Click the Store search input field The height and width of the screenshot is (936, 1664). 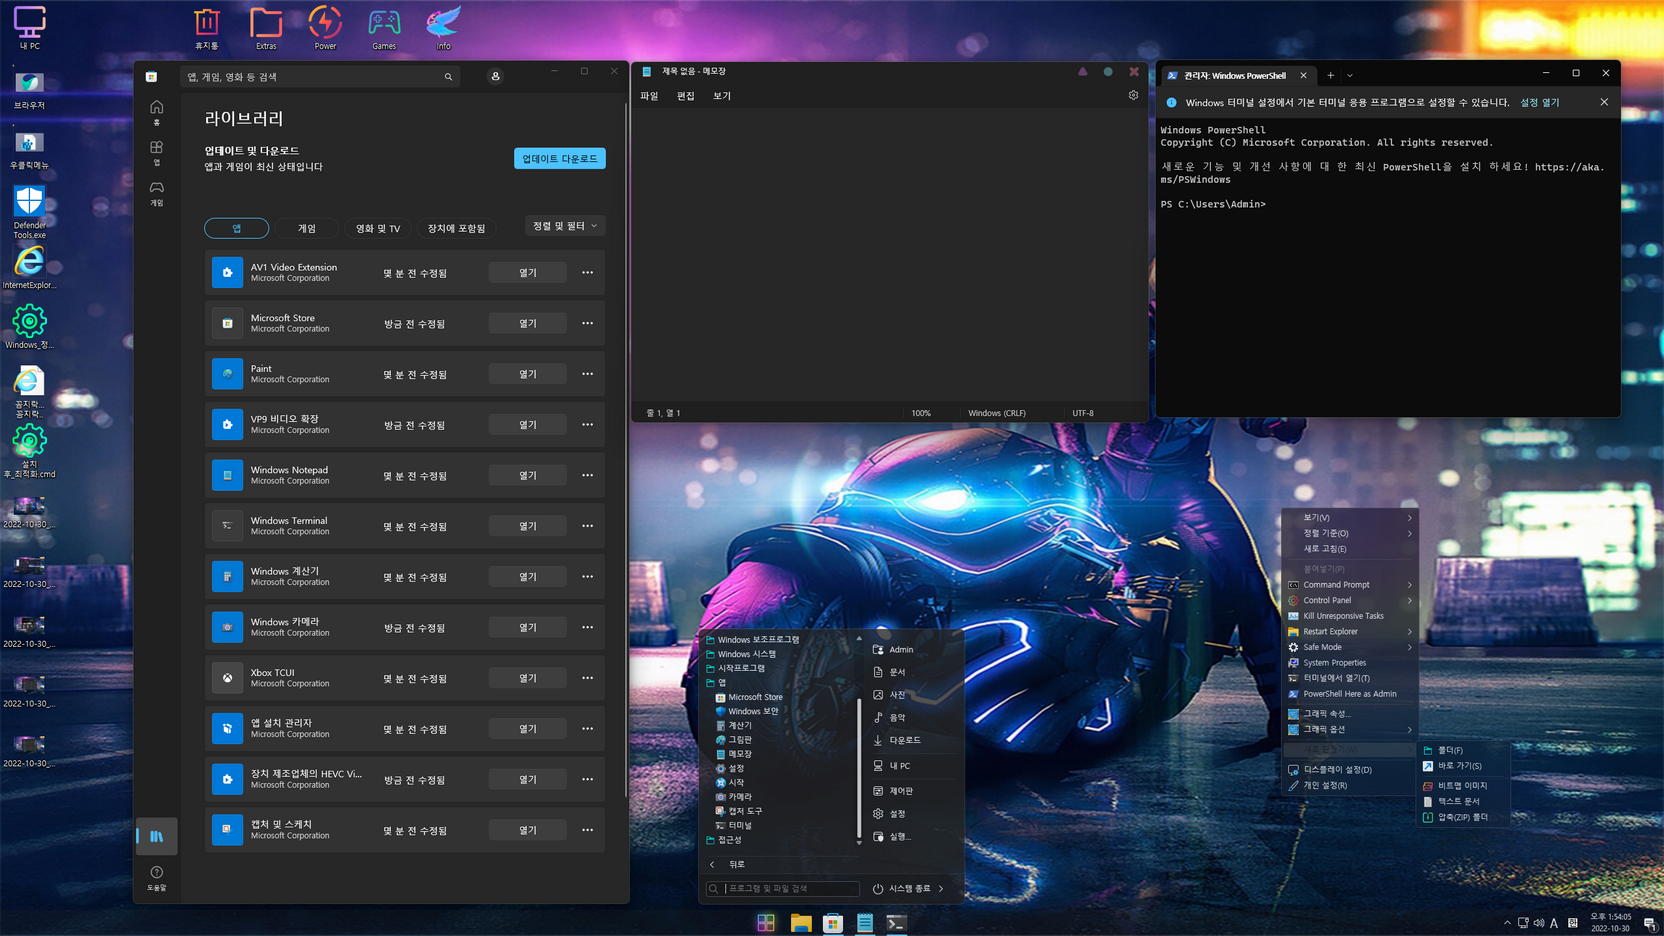(x=320, y=77)
